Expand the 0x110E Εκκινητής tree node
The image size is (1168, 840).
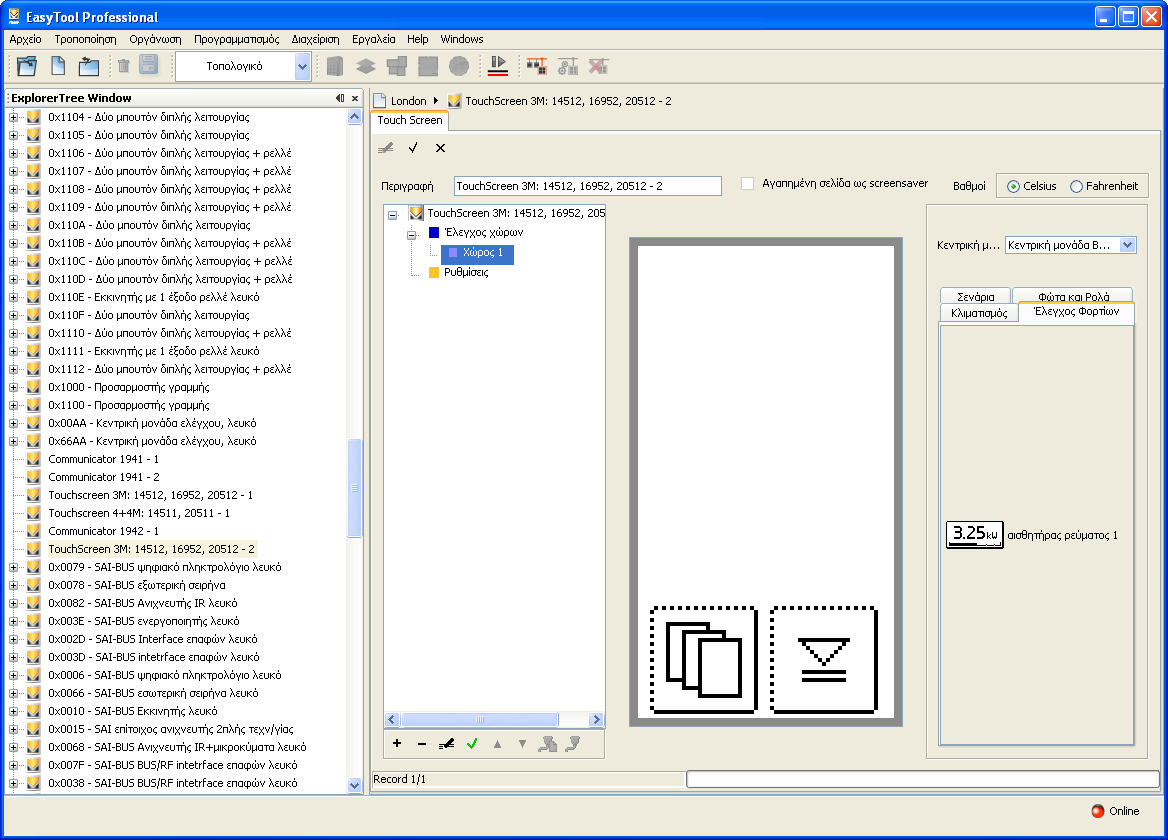(13, 297)
